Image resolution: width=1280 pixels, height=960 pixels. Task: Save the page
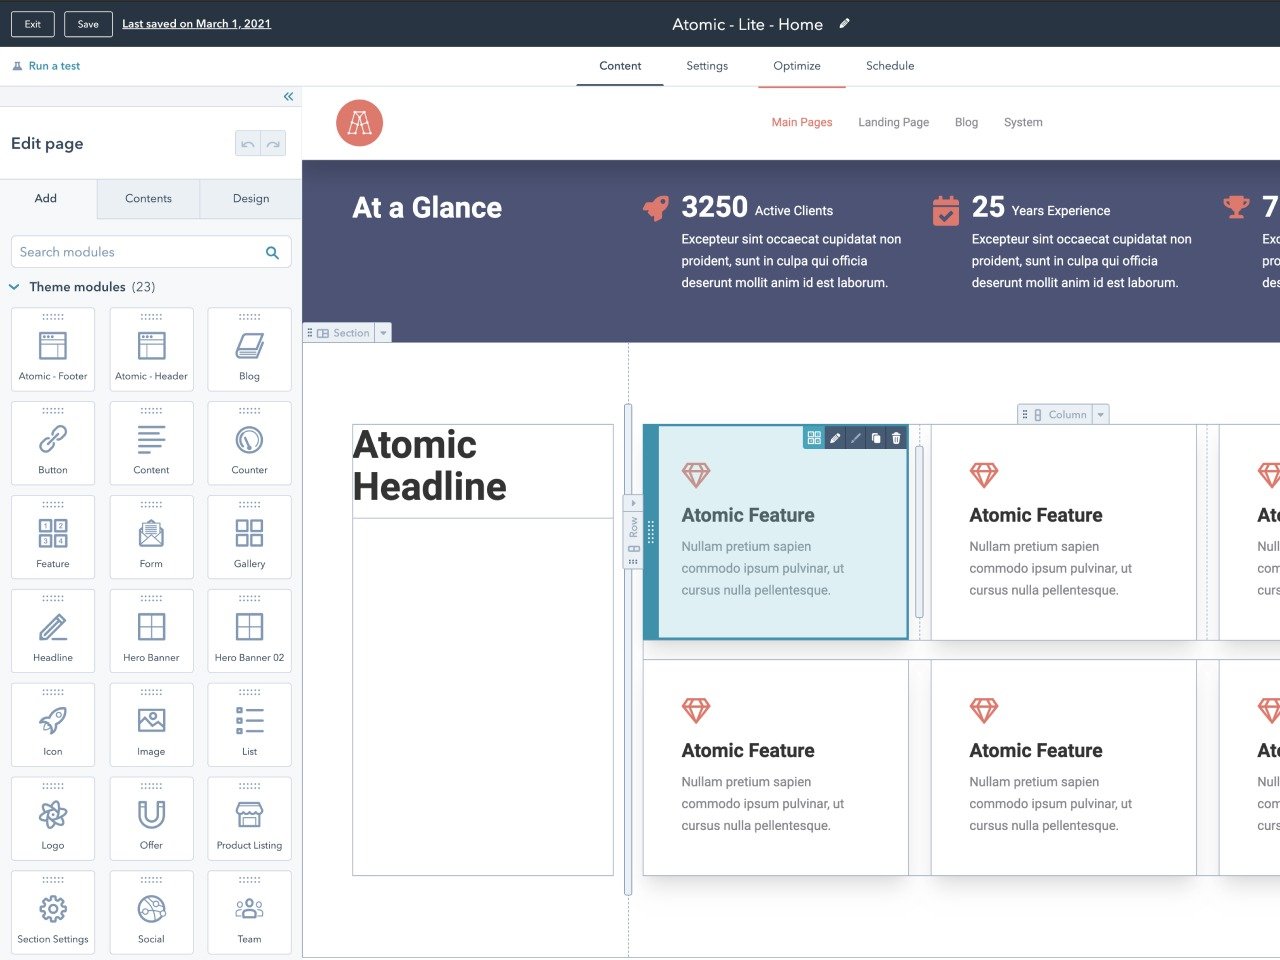click(x=88, y=24)
